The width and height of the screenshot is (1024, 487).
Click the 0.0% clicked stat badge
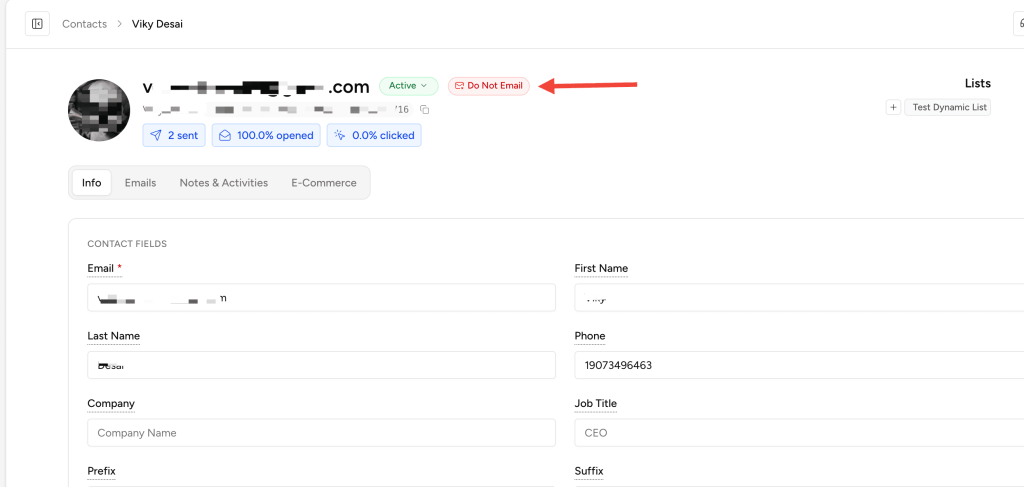point(374,135)
